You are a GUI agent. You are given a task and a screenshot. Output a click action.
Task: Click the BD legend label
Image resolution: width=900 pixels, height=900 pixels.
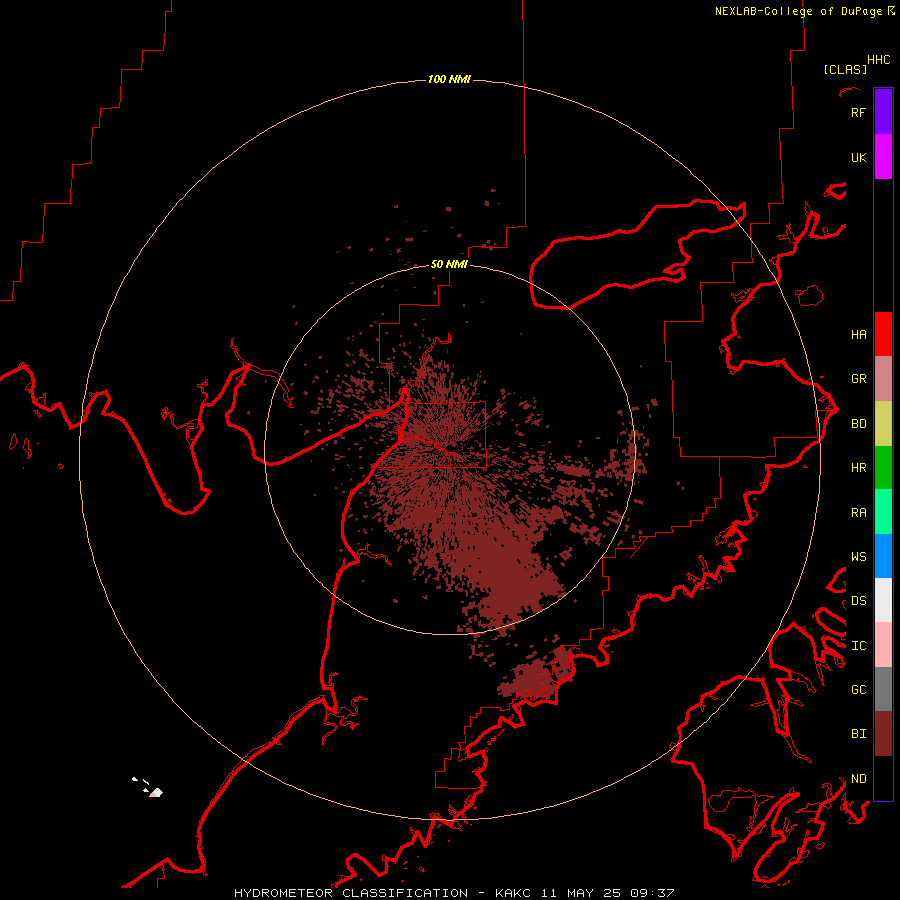tap(858, 424)
